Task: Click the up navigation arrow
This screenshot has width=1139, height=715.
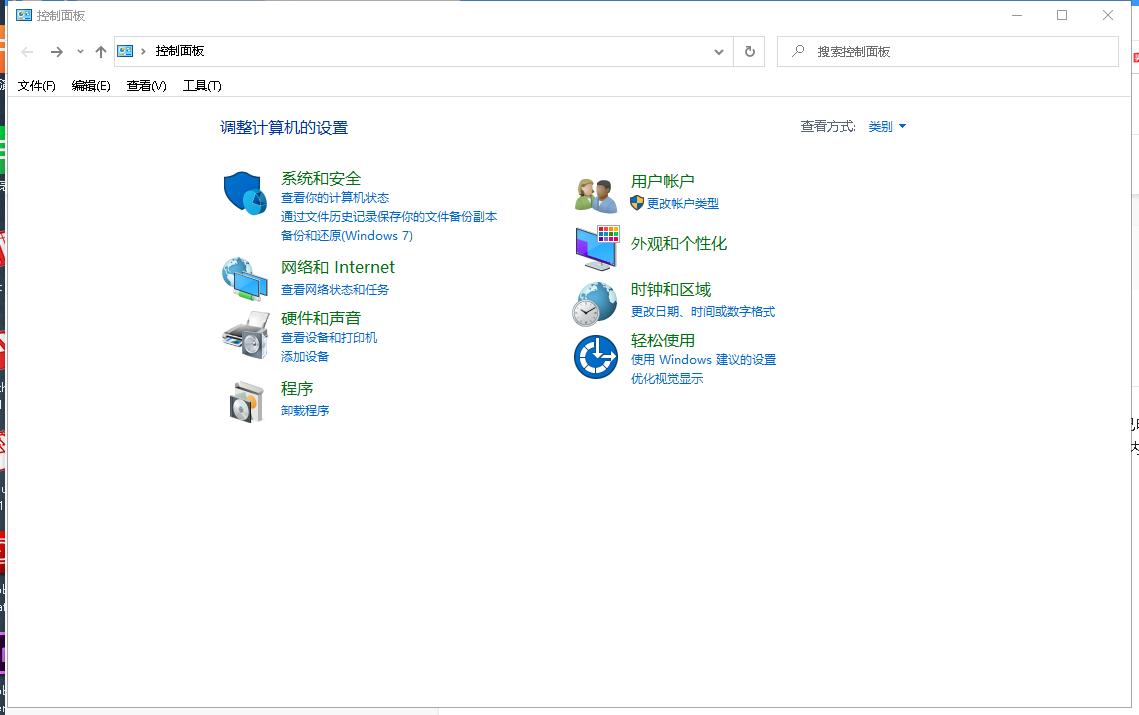Action: [x=101, y=51]
